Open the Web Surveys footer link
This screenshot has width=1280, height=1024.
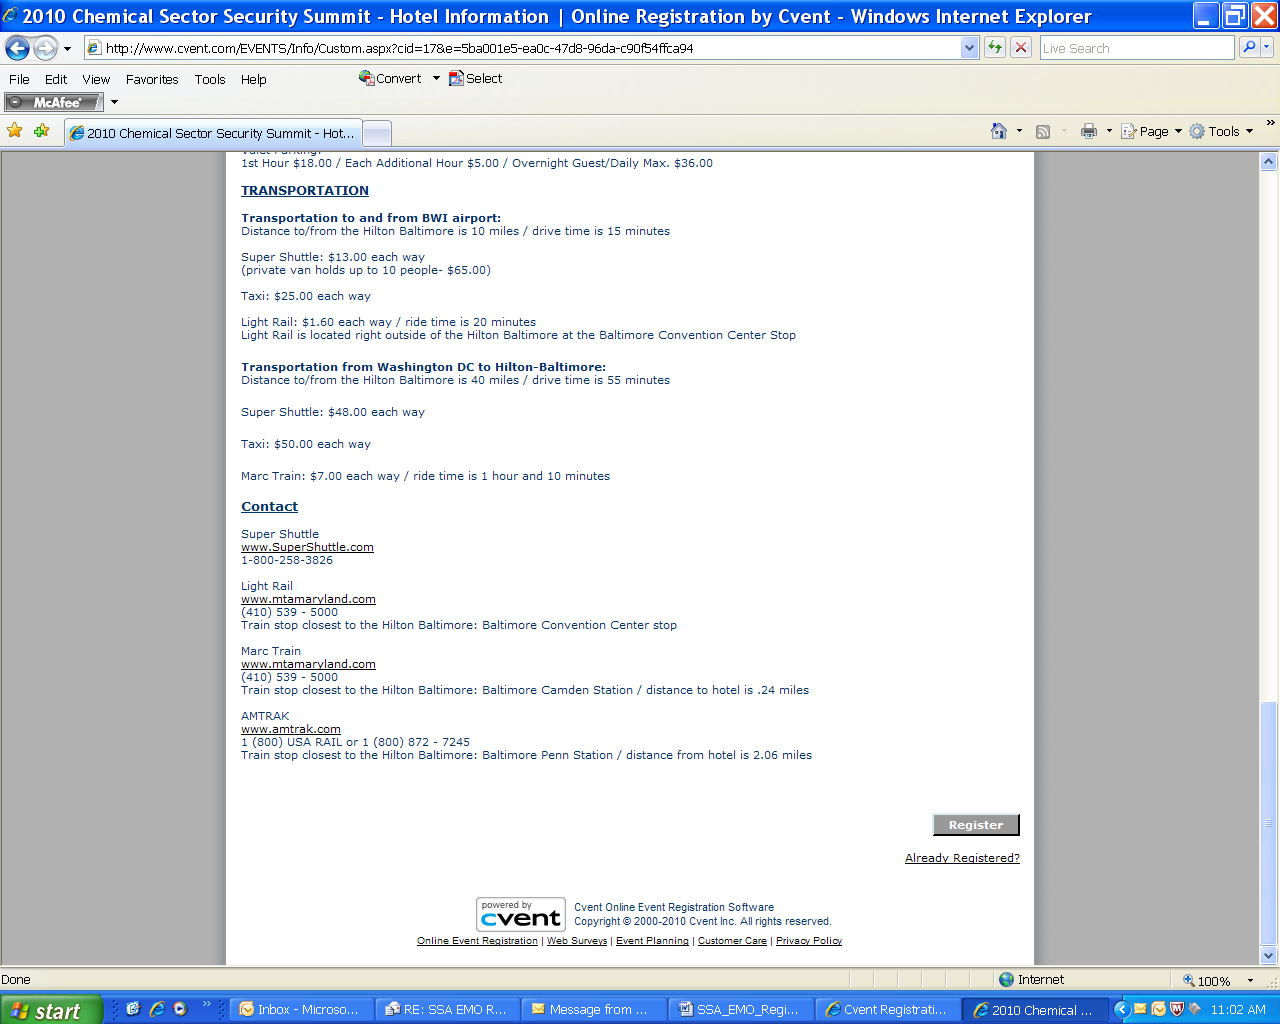click(577, 941)
